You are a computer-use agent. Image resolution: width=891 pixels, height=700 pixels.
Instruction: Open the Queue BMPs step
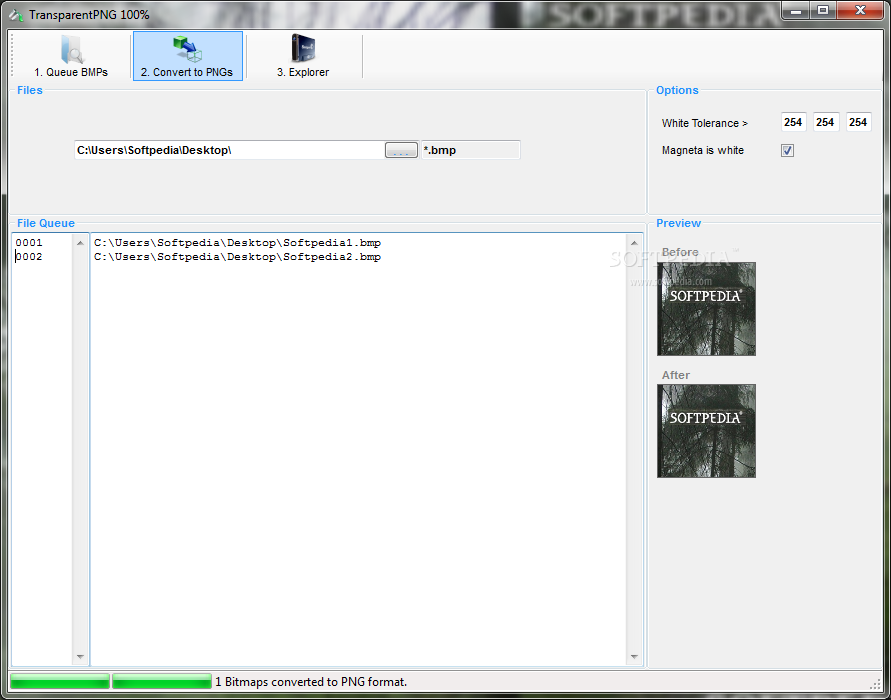pyautogui.click(x=71, y=56)
